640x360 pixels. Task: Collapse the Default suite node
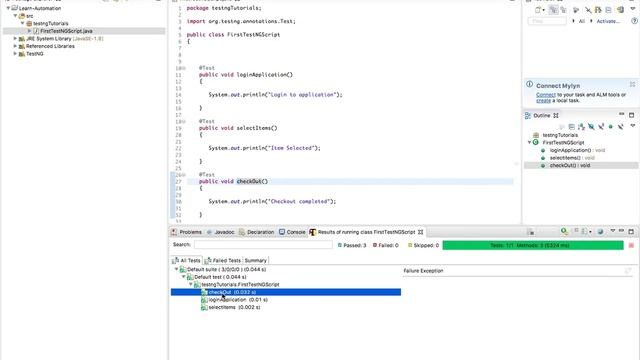tap(176, 269)
